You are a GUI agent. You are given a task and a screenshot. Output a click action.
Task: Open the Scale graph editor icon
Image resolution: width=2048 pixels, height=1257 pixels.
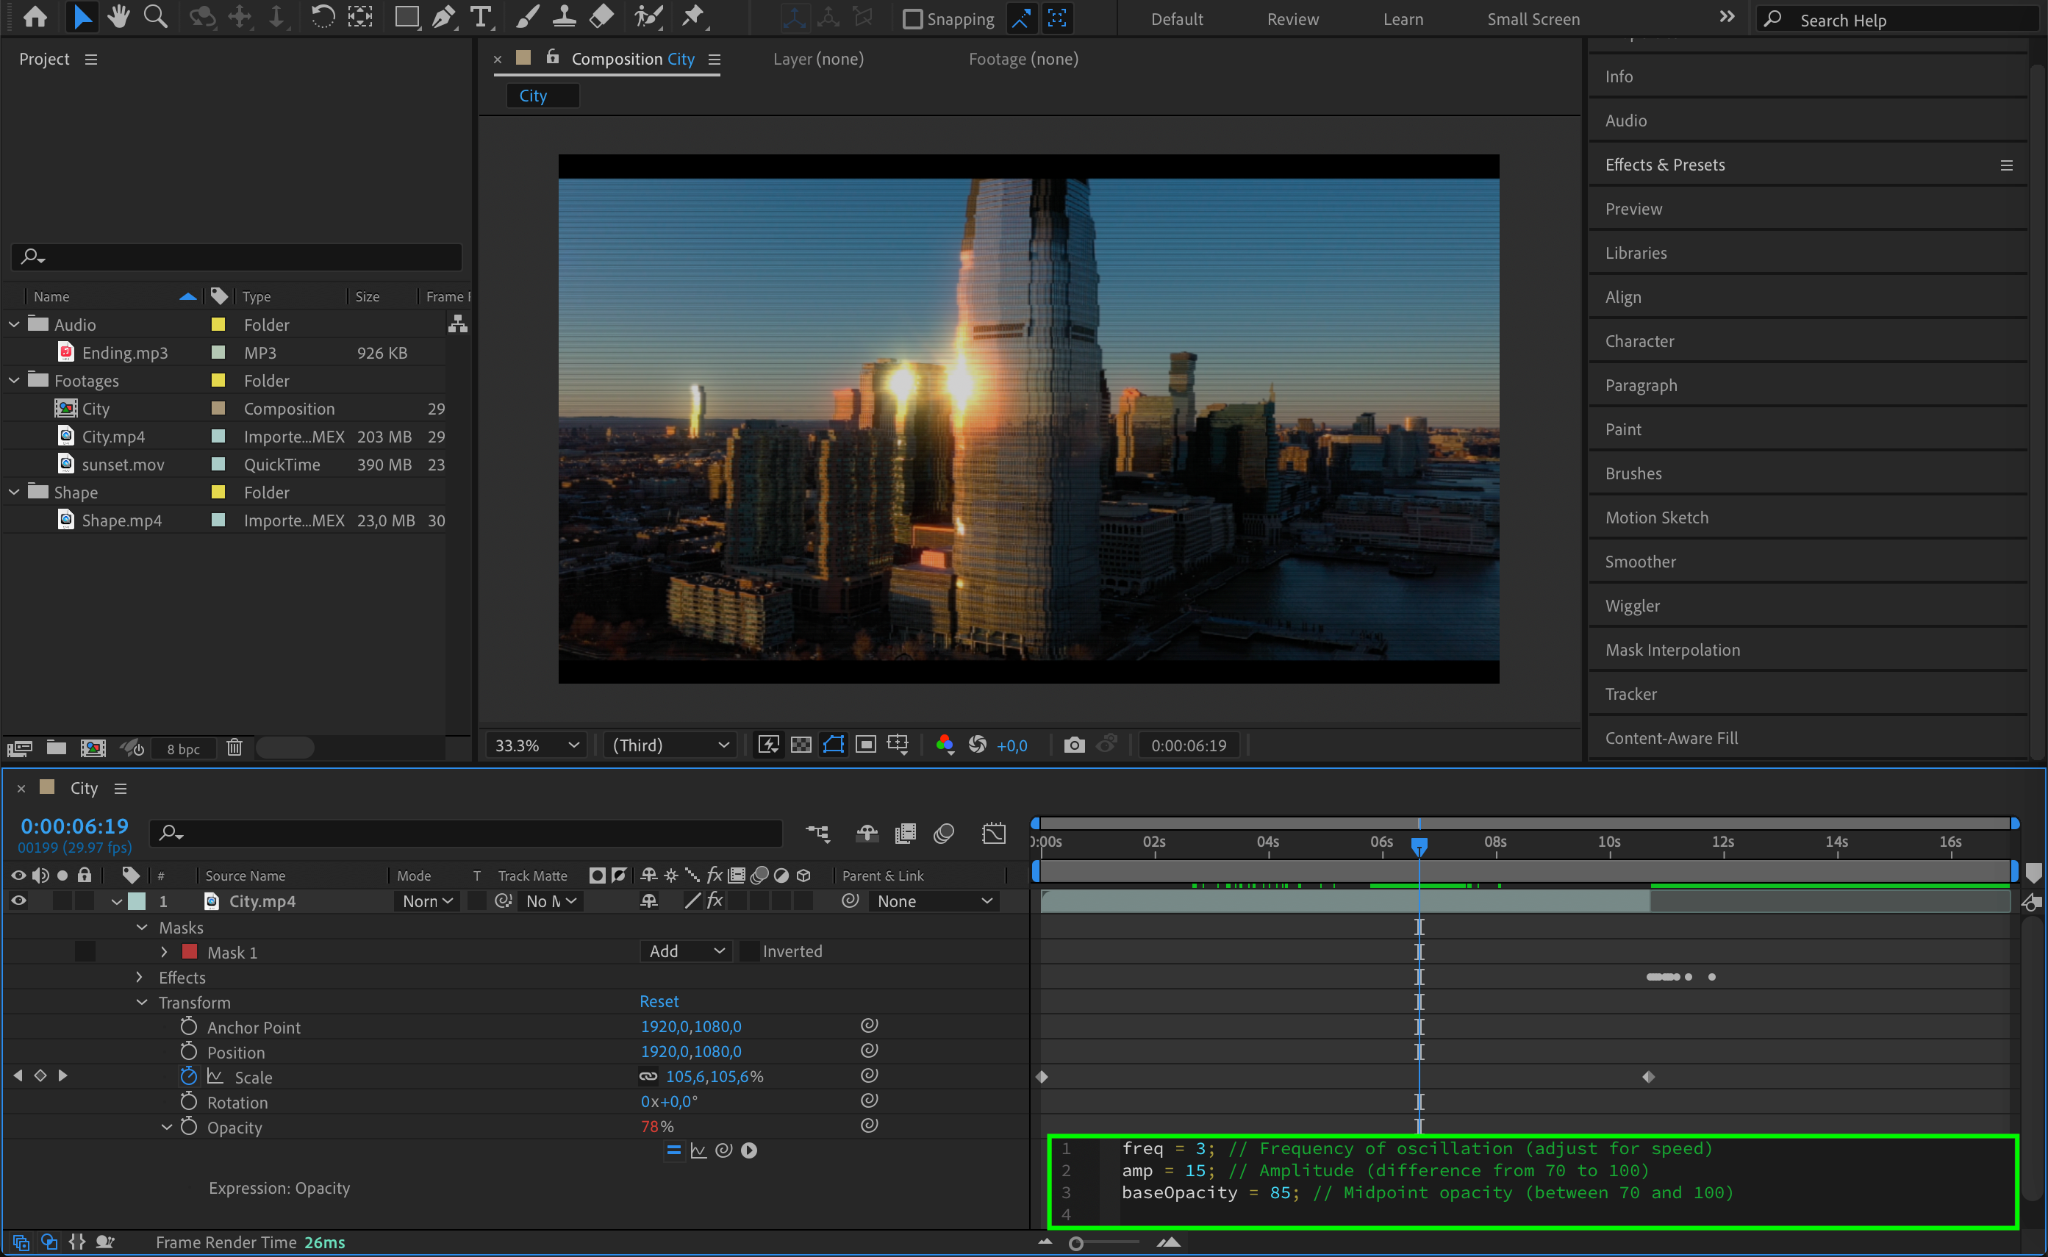click(x=215, y=1077)
